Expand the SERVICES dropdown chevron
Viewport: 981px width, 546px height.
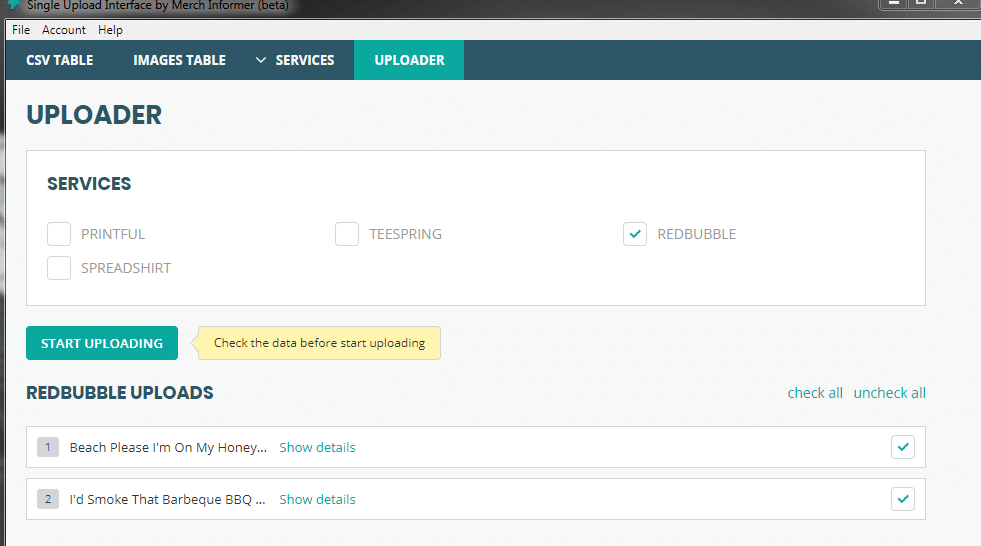[261, 60]
